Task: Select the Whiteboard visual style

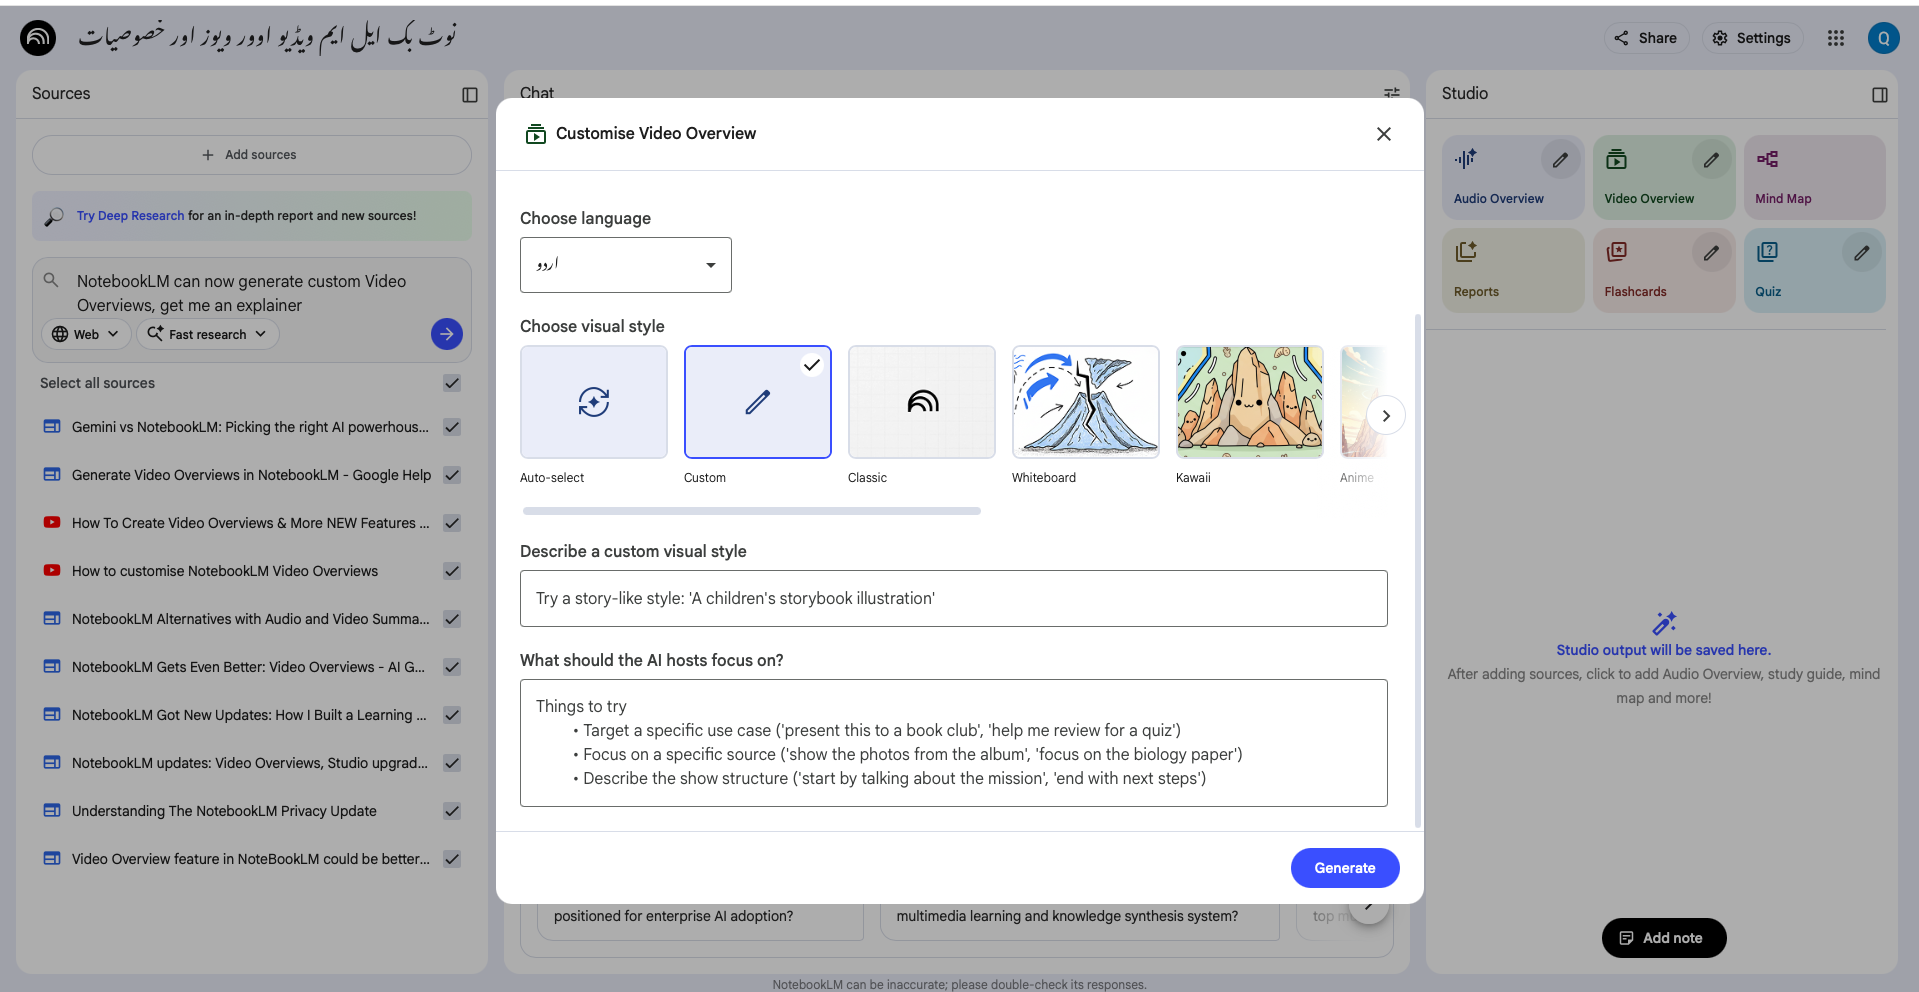Action: (1085, 402)
